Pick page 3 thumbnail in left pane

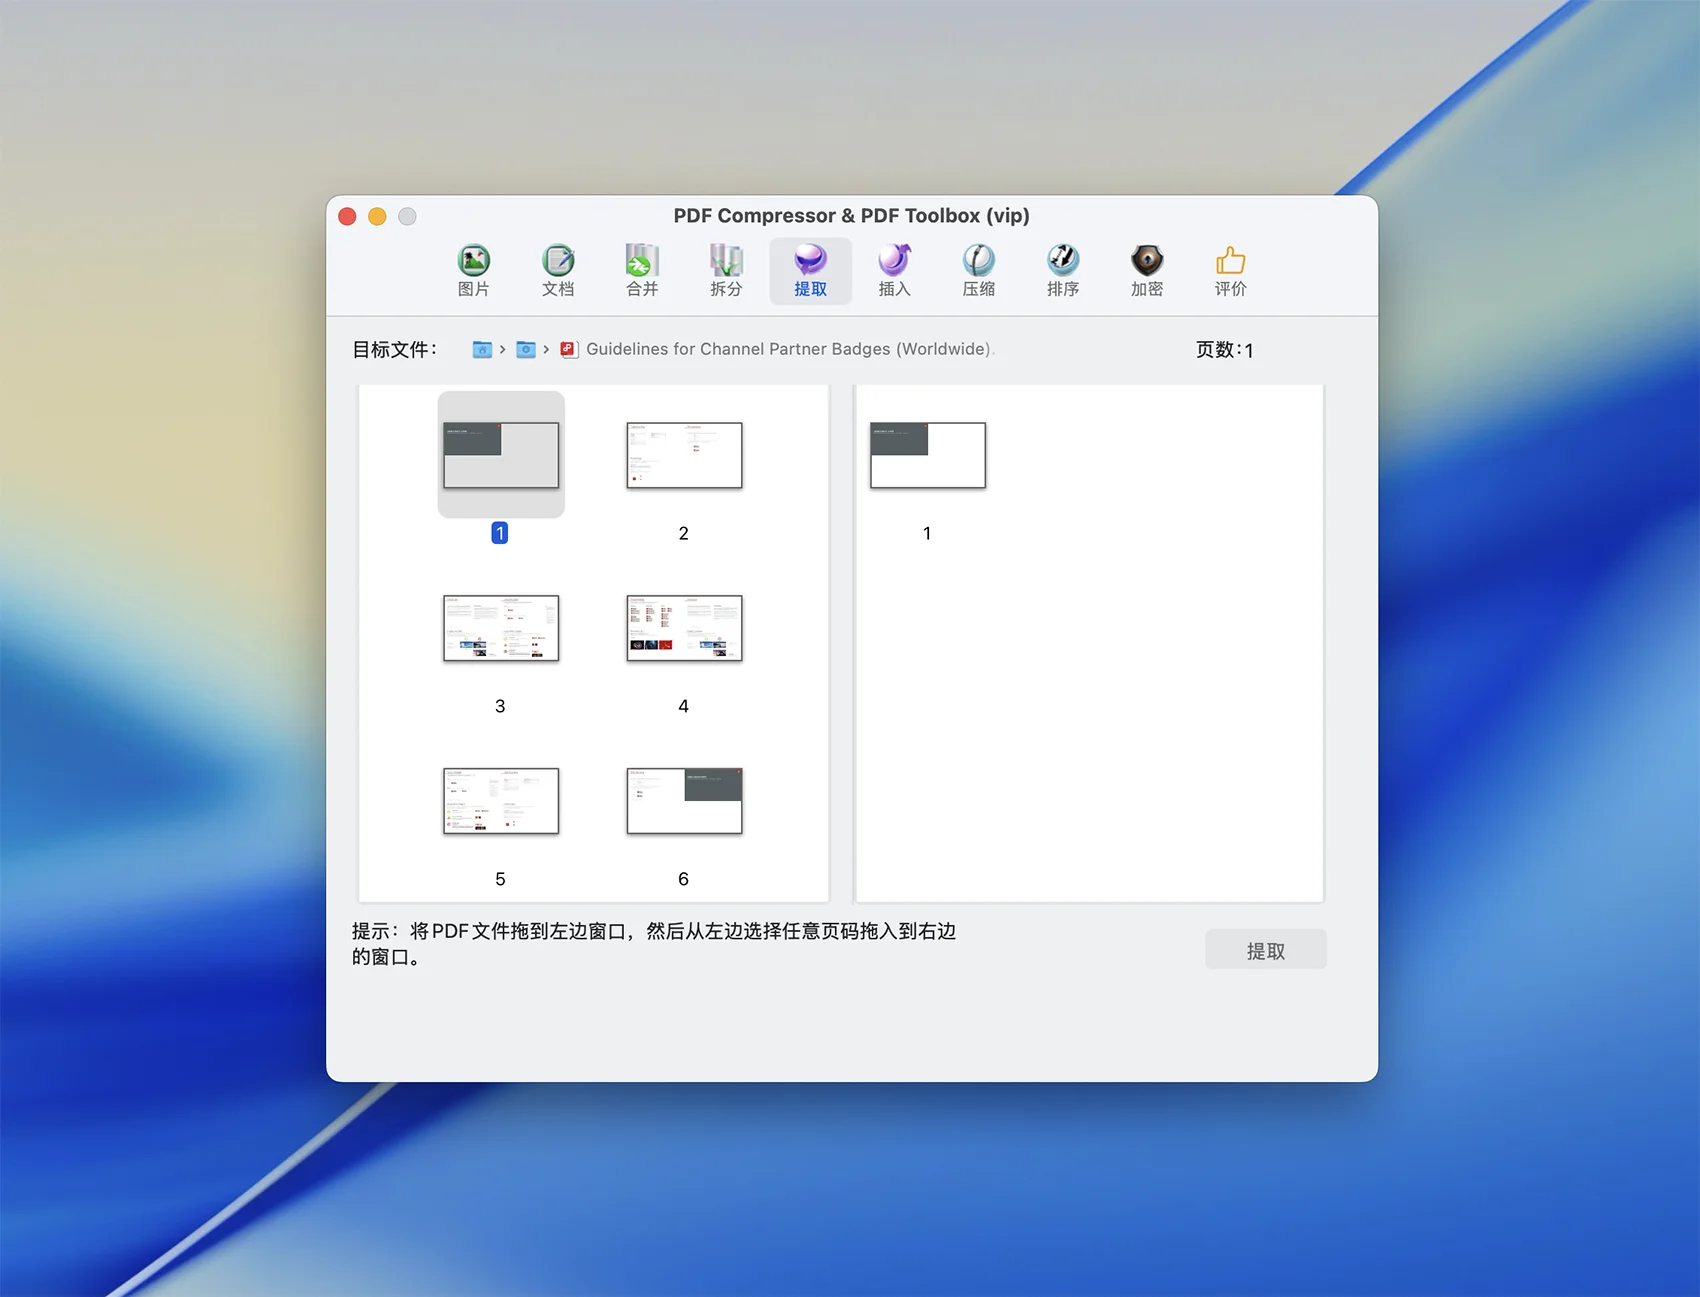[501, 628]
